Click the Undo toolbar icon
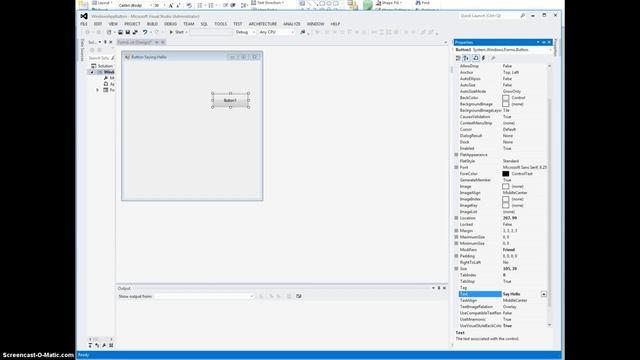This screenshot has width=640, height=360. pos(144,32)
